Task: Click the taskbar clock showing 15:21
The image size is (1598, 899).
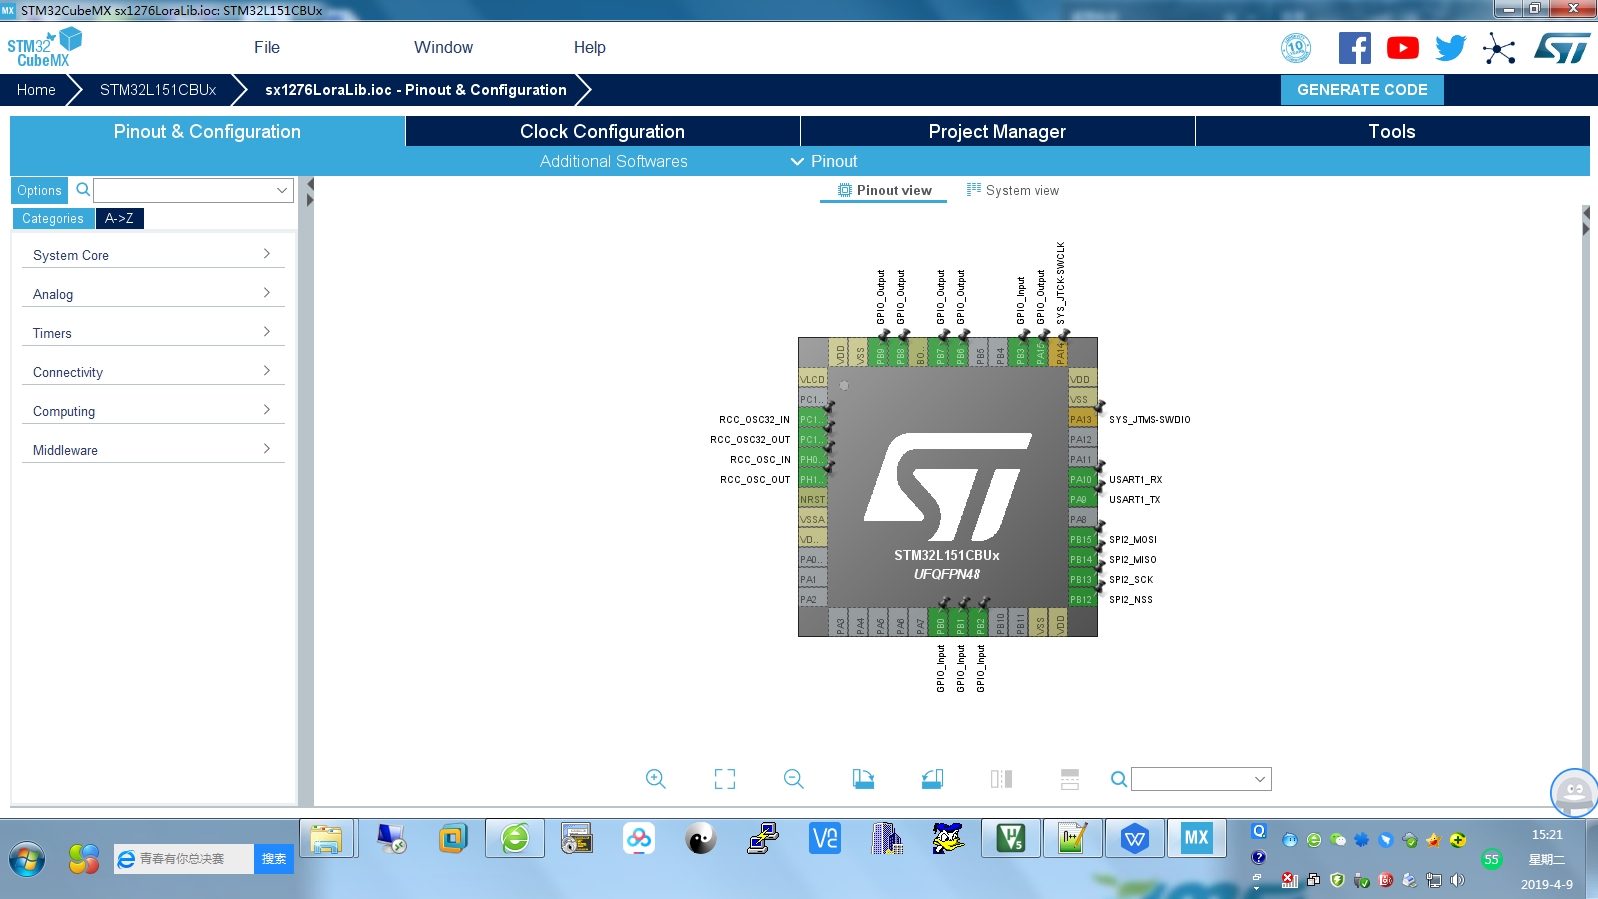Action: tap(1547, 834)
